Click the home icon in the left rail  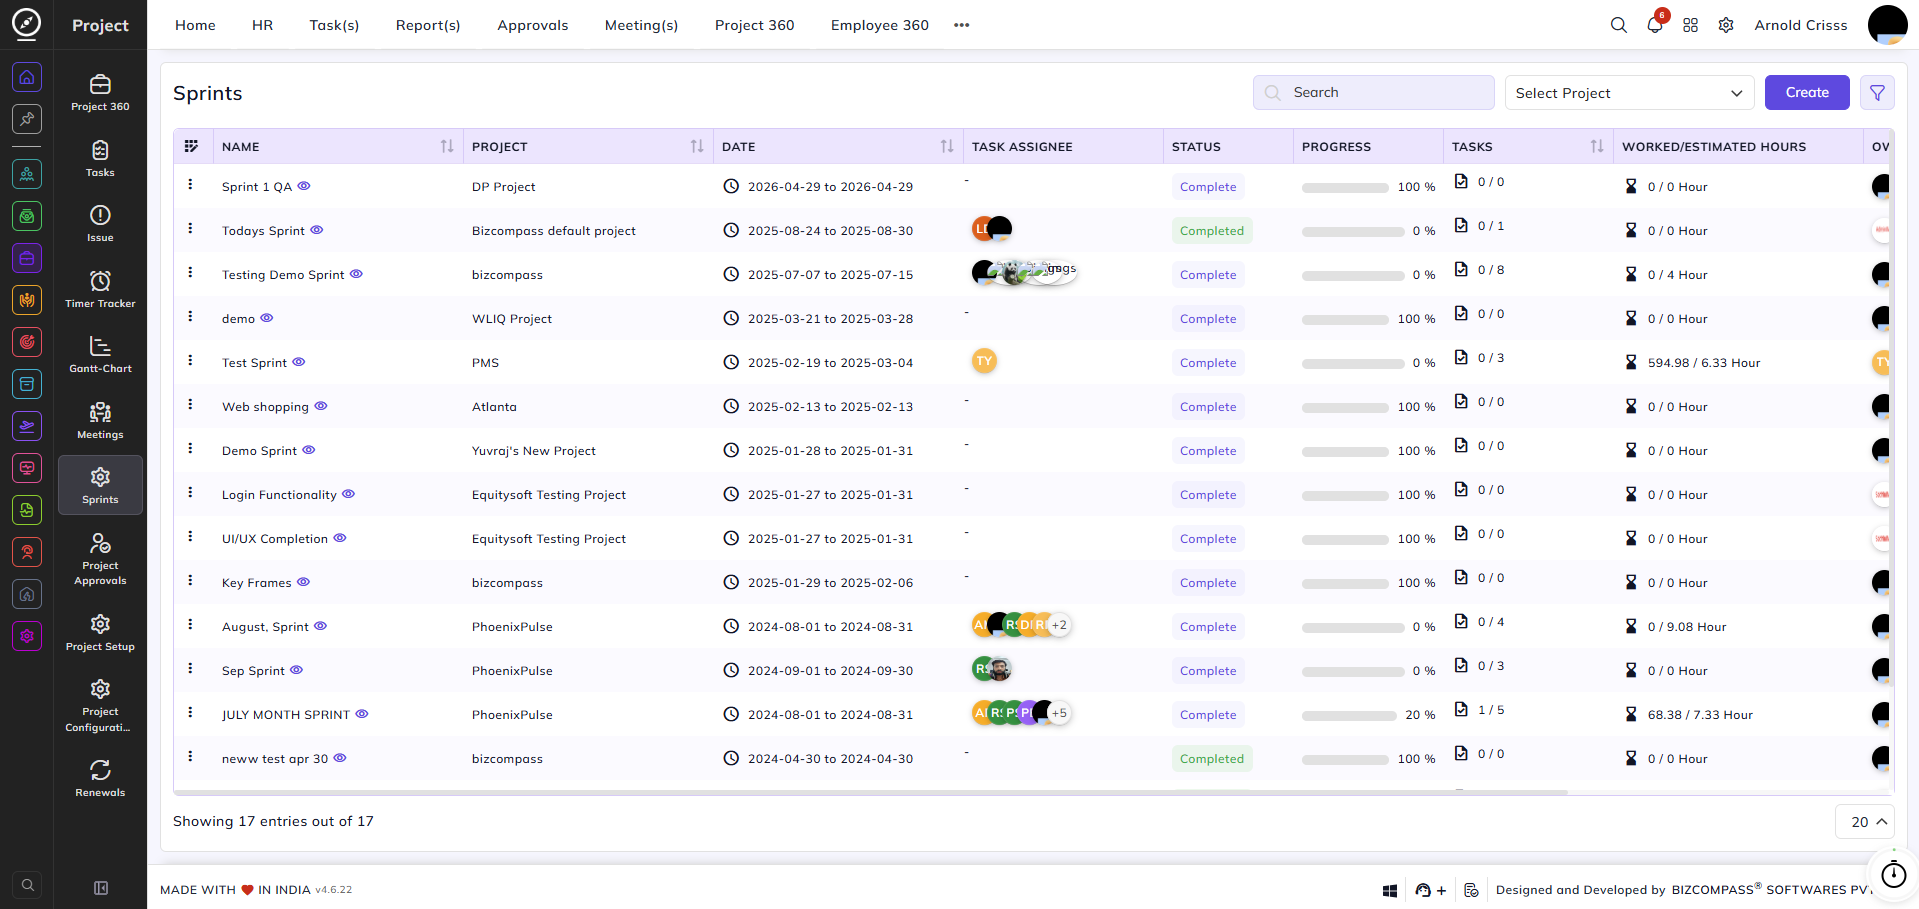click(x=27, y=76)
